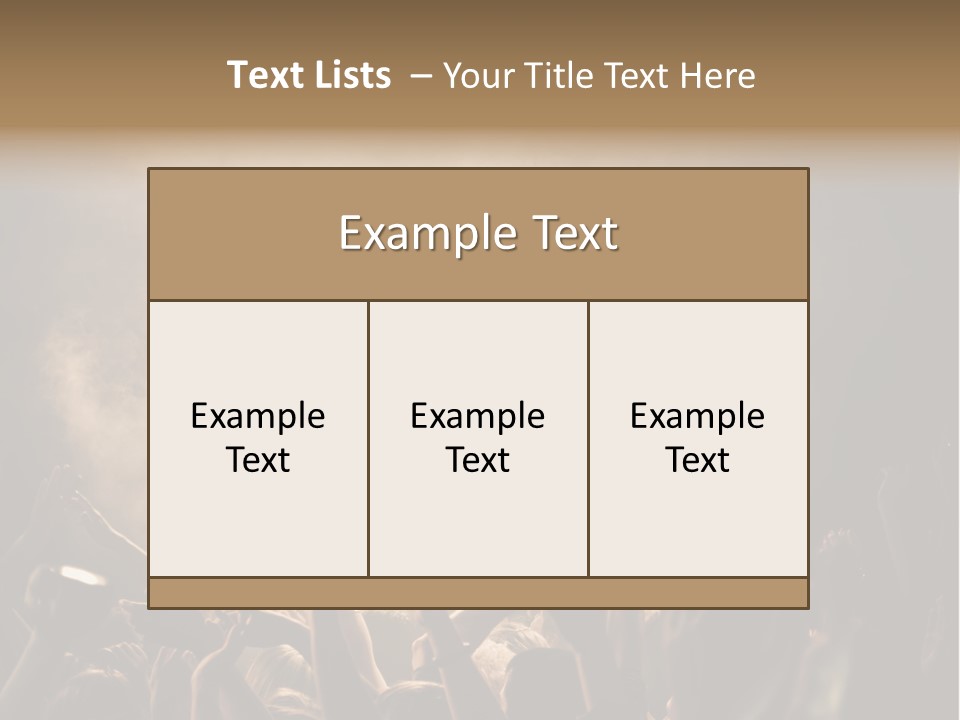This screenshot has width=960, height=720.
Task: Select "Your Title Text Here" subtitle text
Action: [599, 76]
